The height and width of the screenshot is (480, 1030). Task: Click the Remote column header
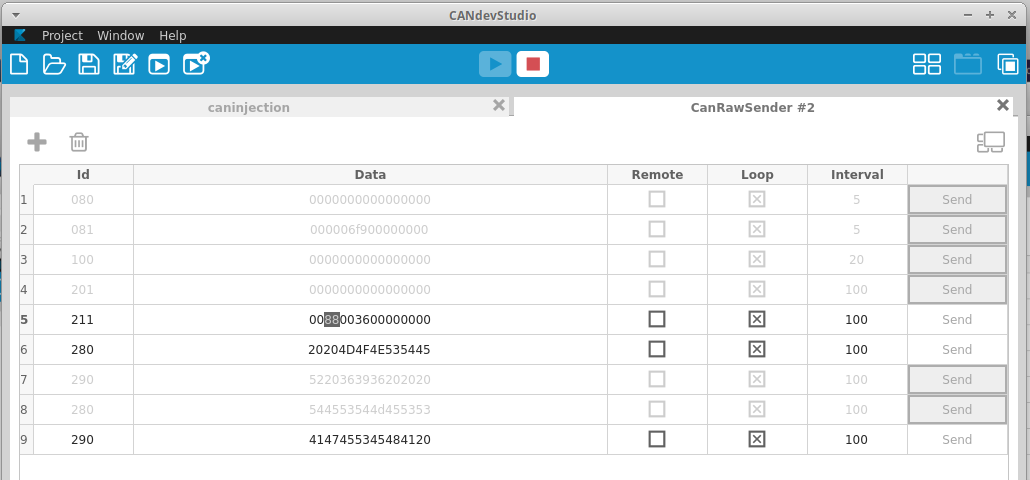coord(658,175)
